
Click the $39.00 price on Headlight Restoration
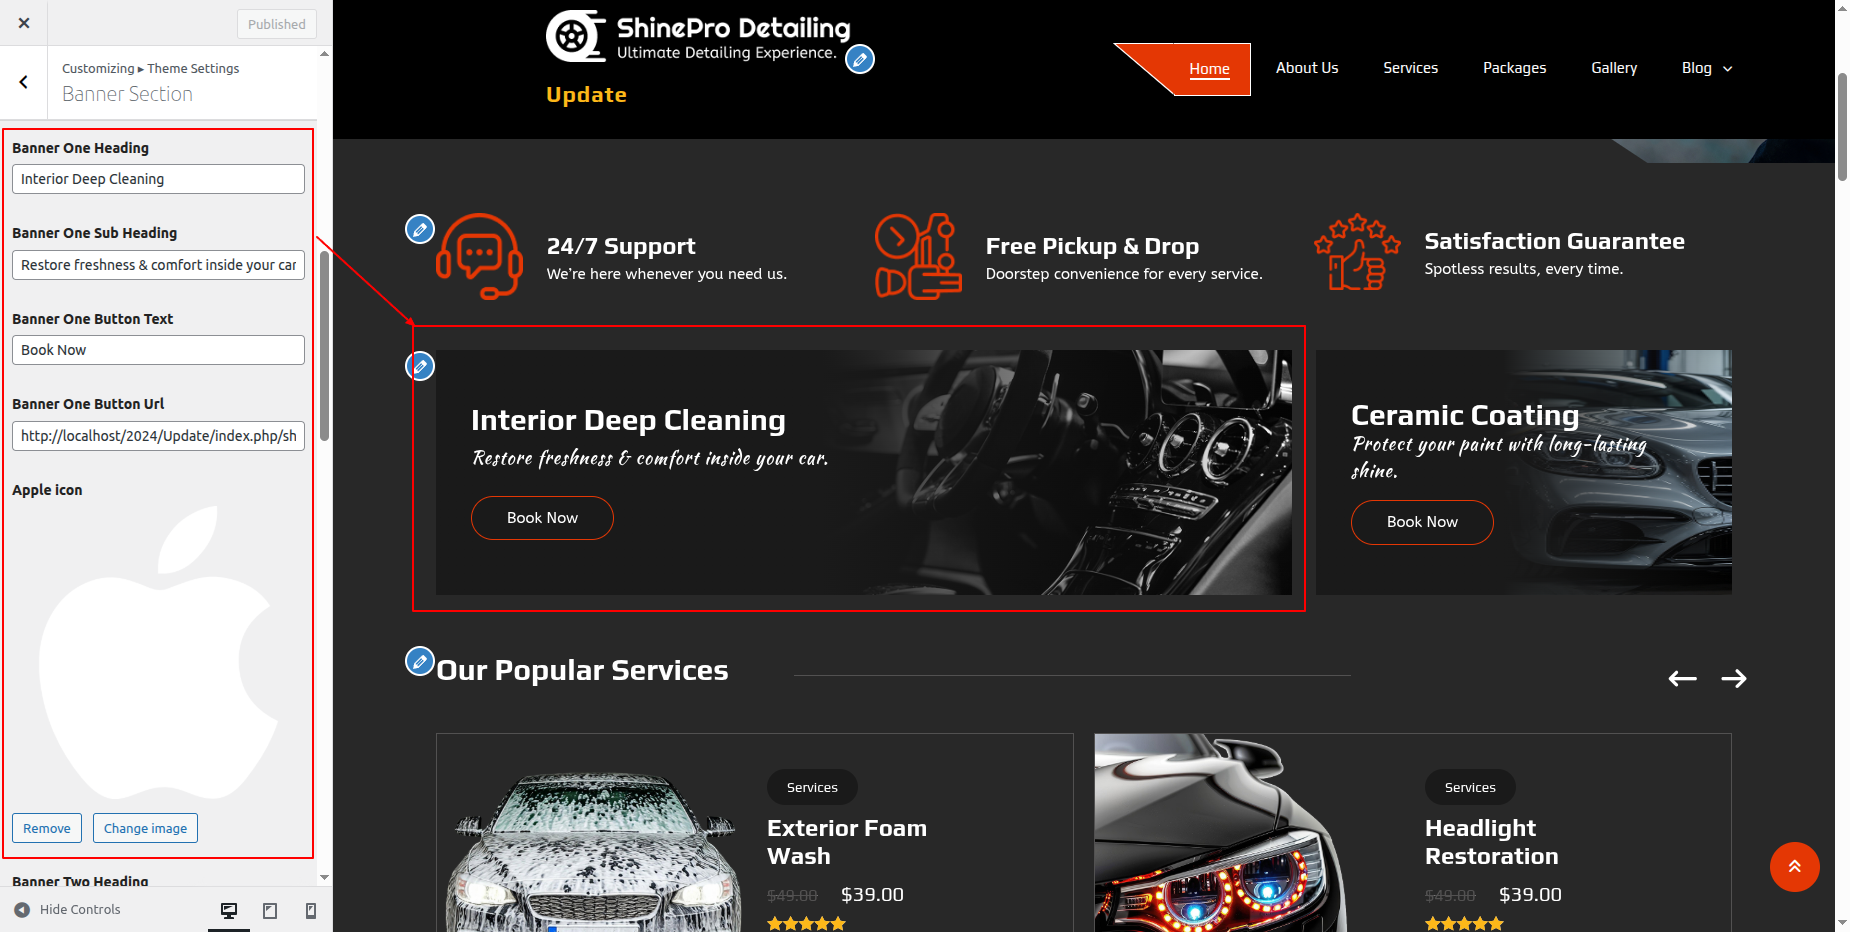point(1530,895)
